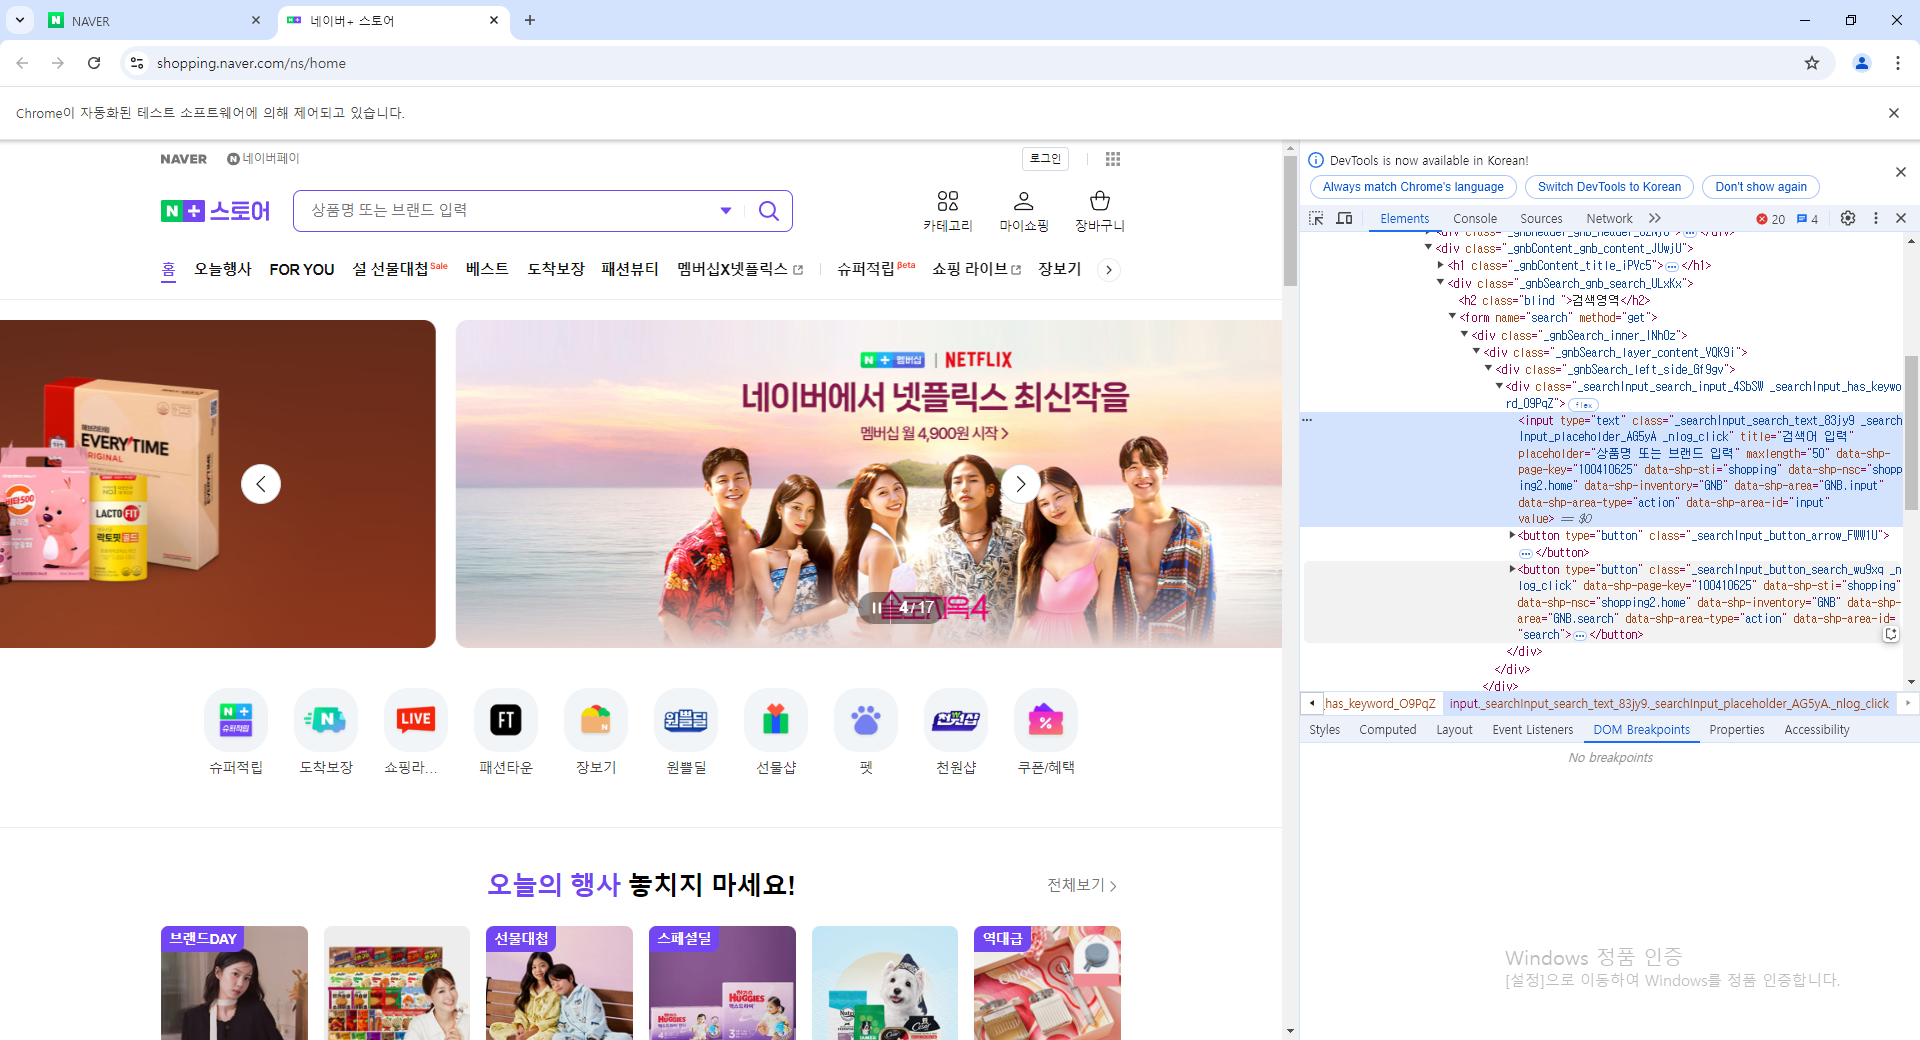Click Always match Chrome's language
Image resolution: width=1920 pixels, height=1040 pixels.
click(1413, 187)
